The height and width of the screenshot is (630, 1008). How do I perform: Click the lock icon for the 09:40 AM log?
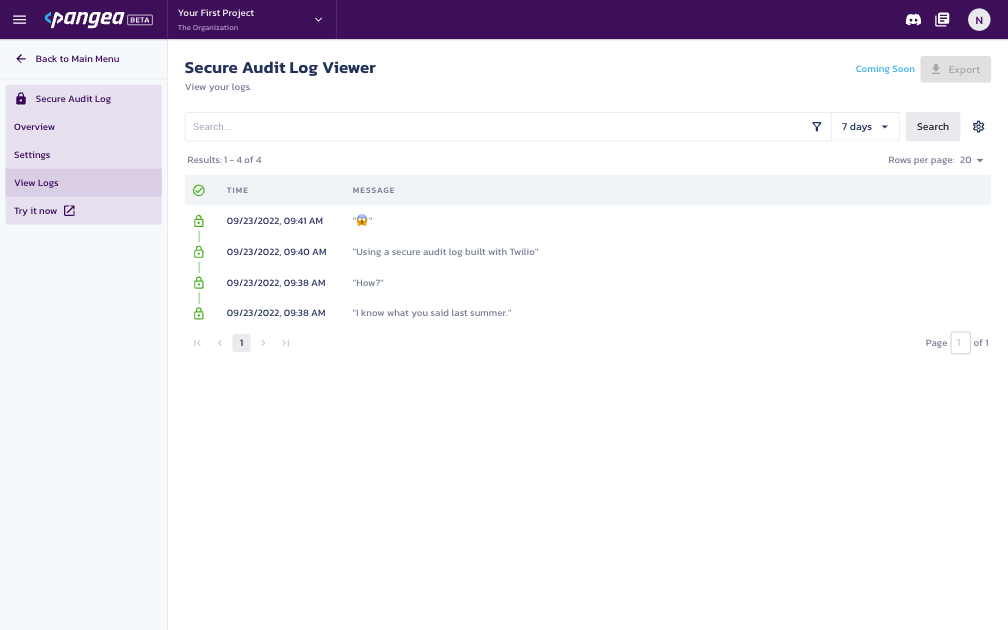click(199, 252)
